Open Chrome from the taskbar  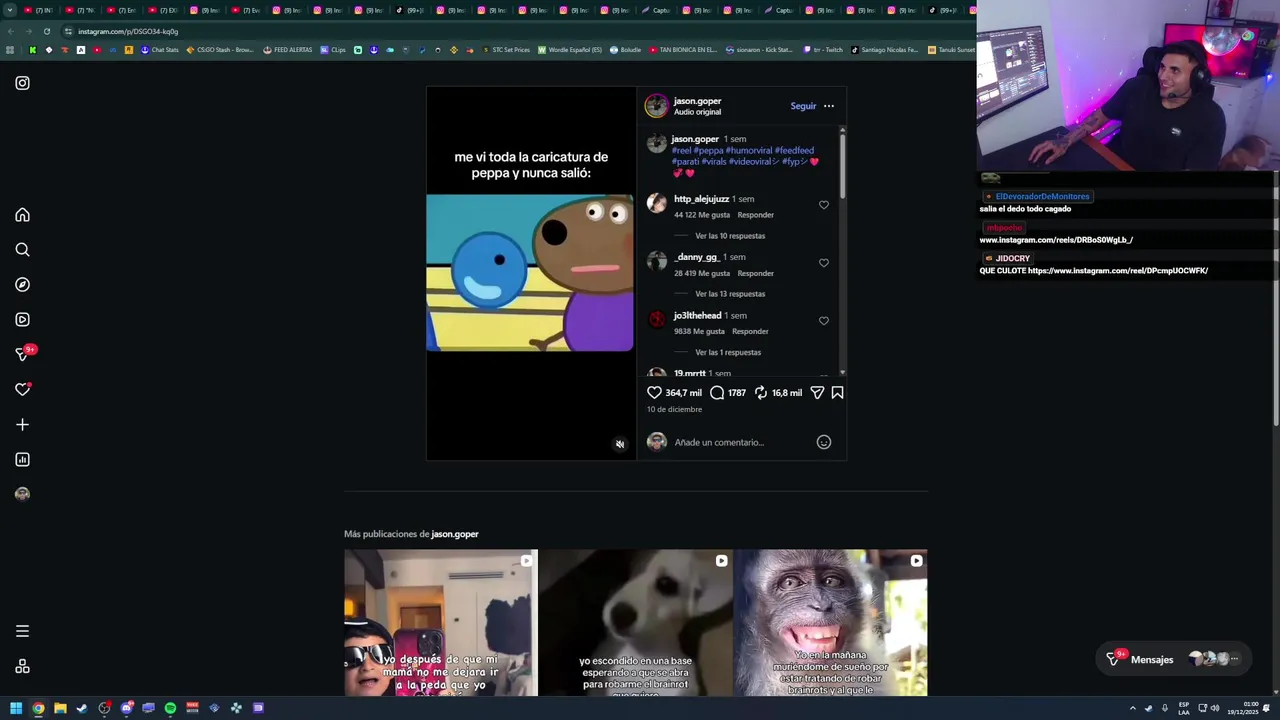pyautogui.click(x=38, y=708)
